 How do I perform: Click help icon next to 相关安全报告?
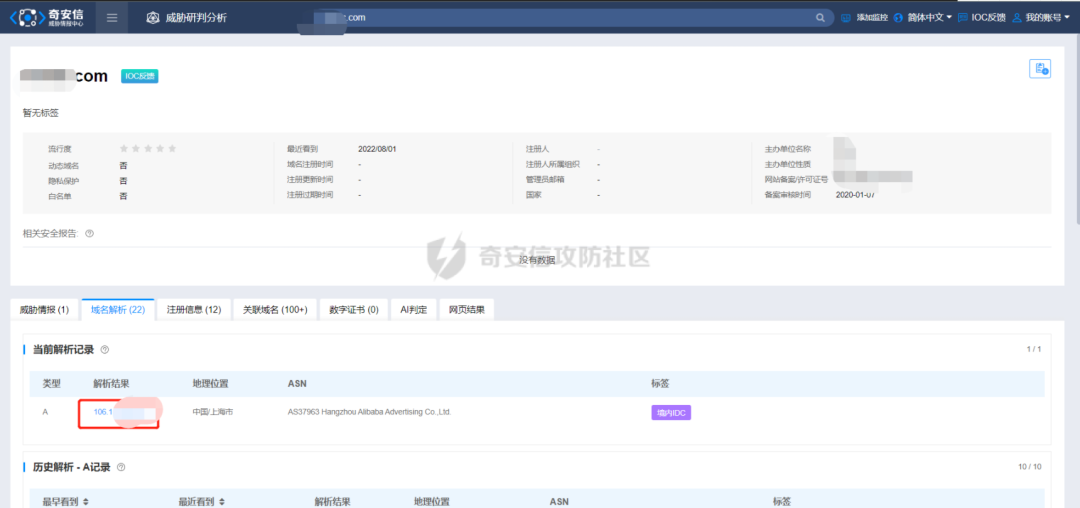pos(89,233)
